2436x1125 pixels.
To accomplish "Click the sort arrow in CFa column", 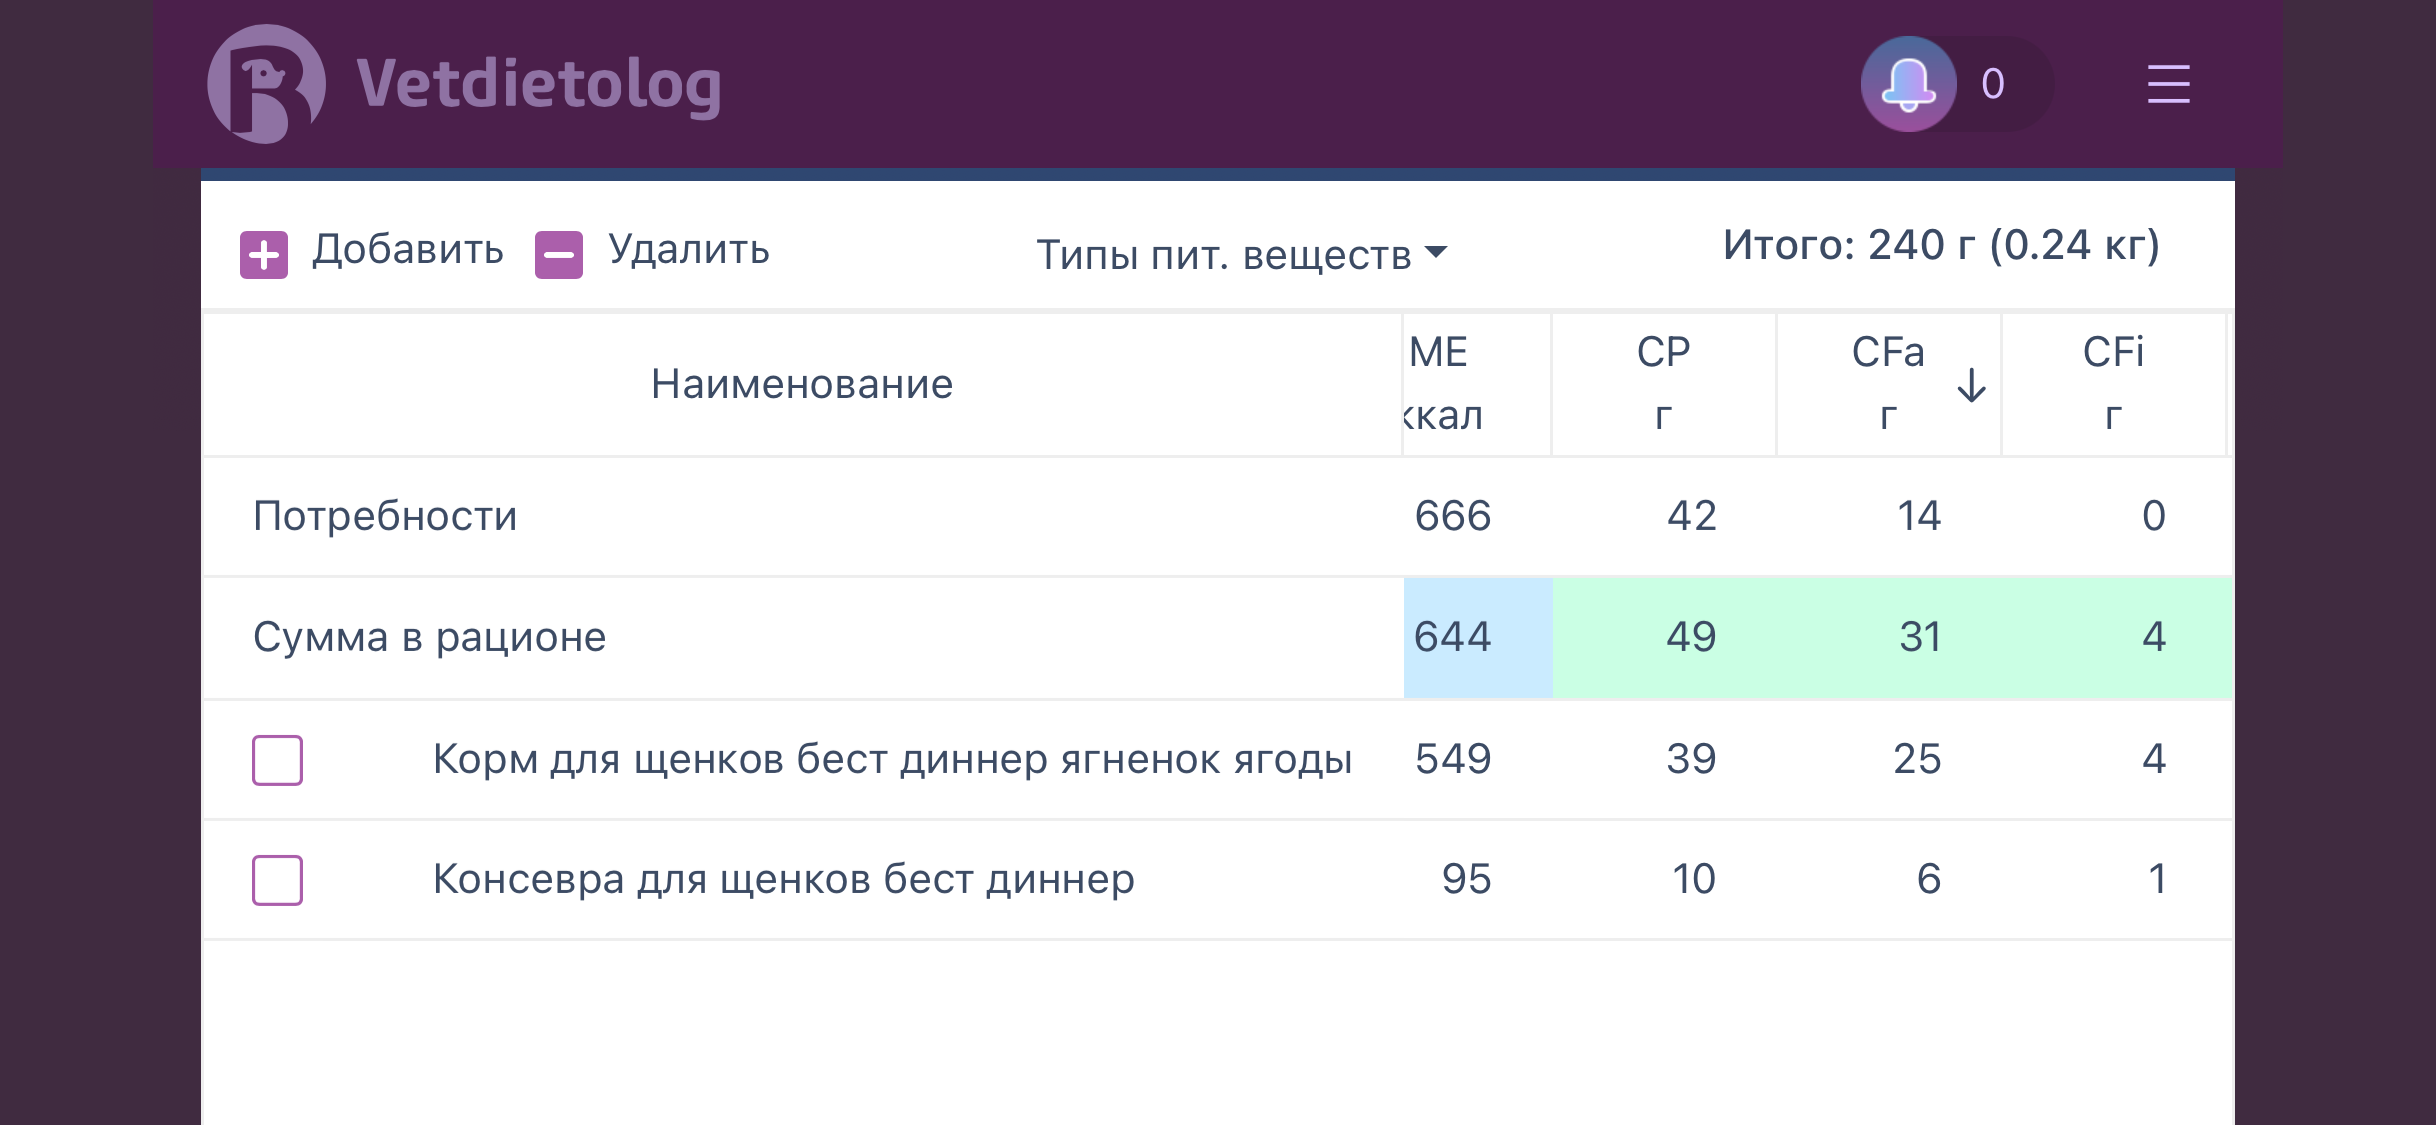I will (x=1971, y=385).
